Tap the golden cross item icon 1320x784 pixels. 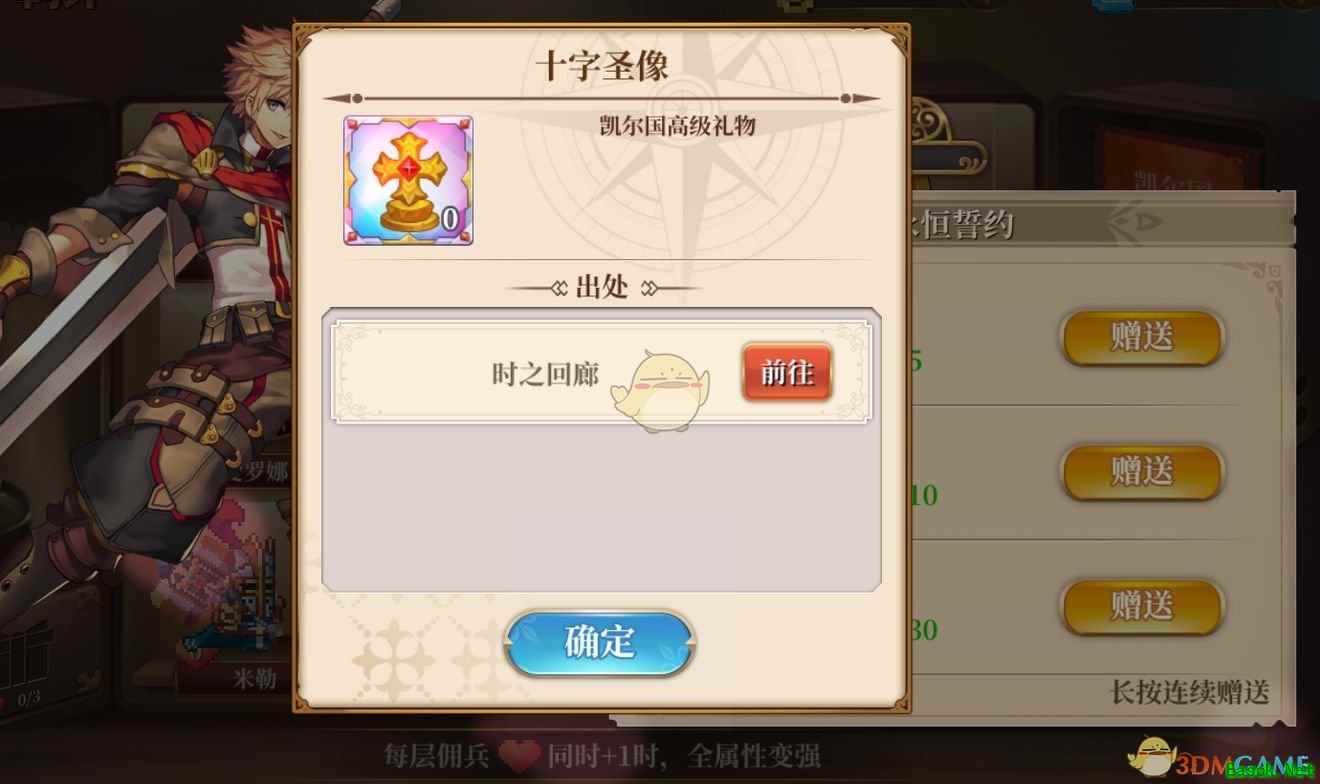[408, 180]
